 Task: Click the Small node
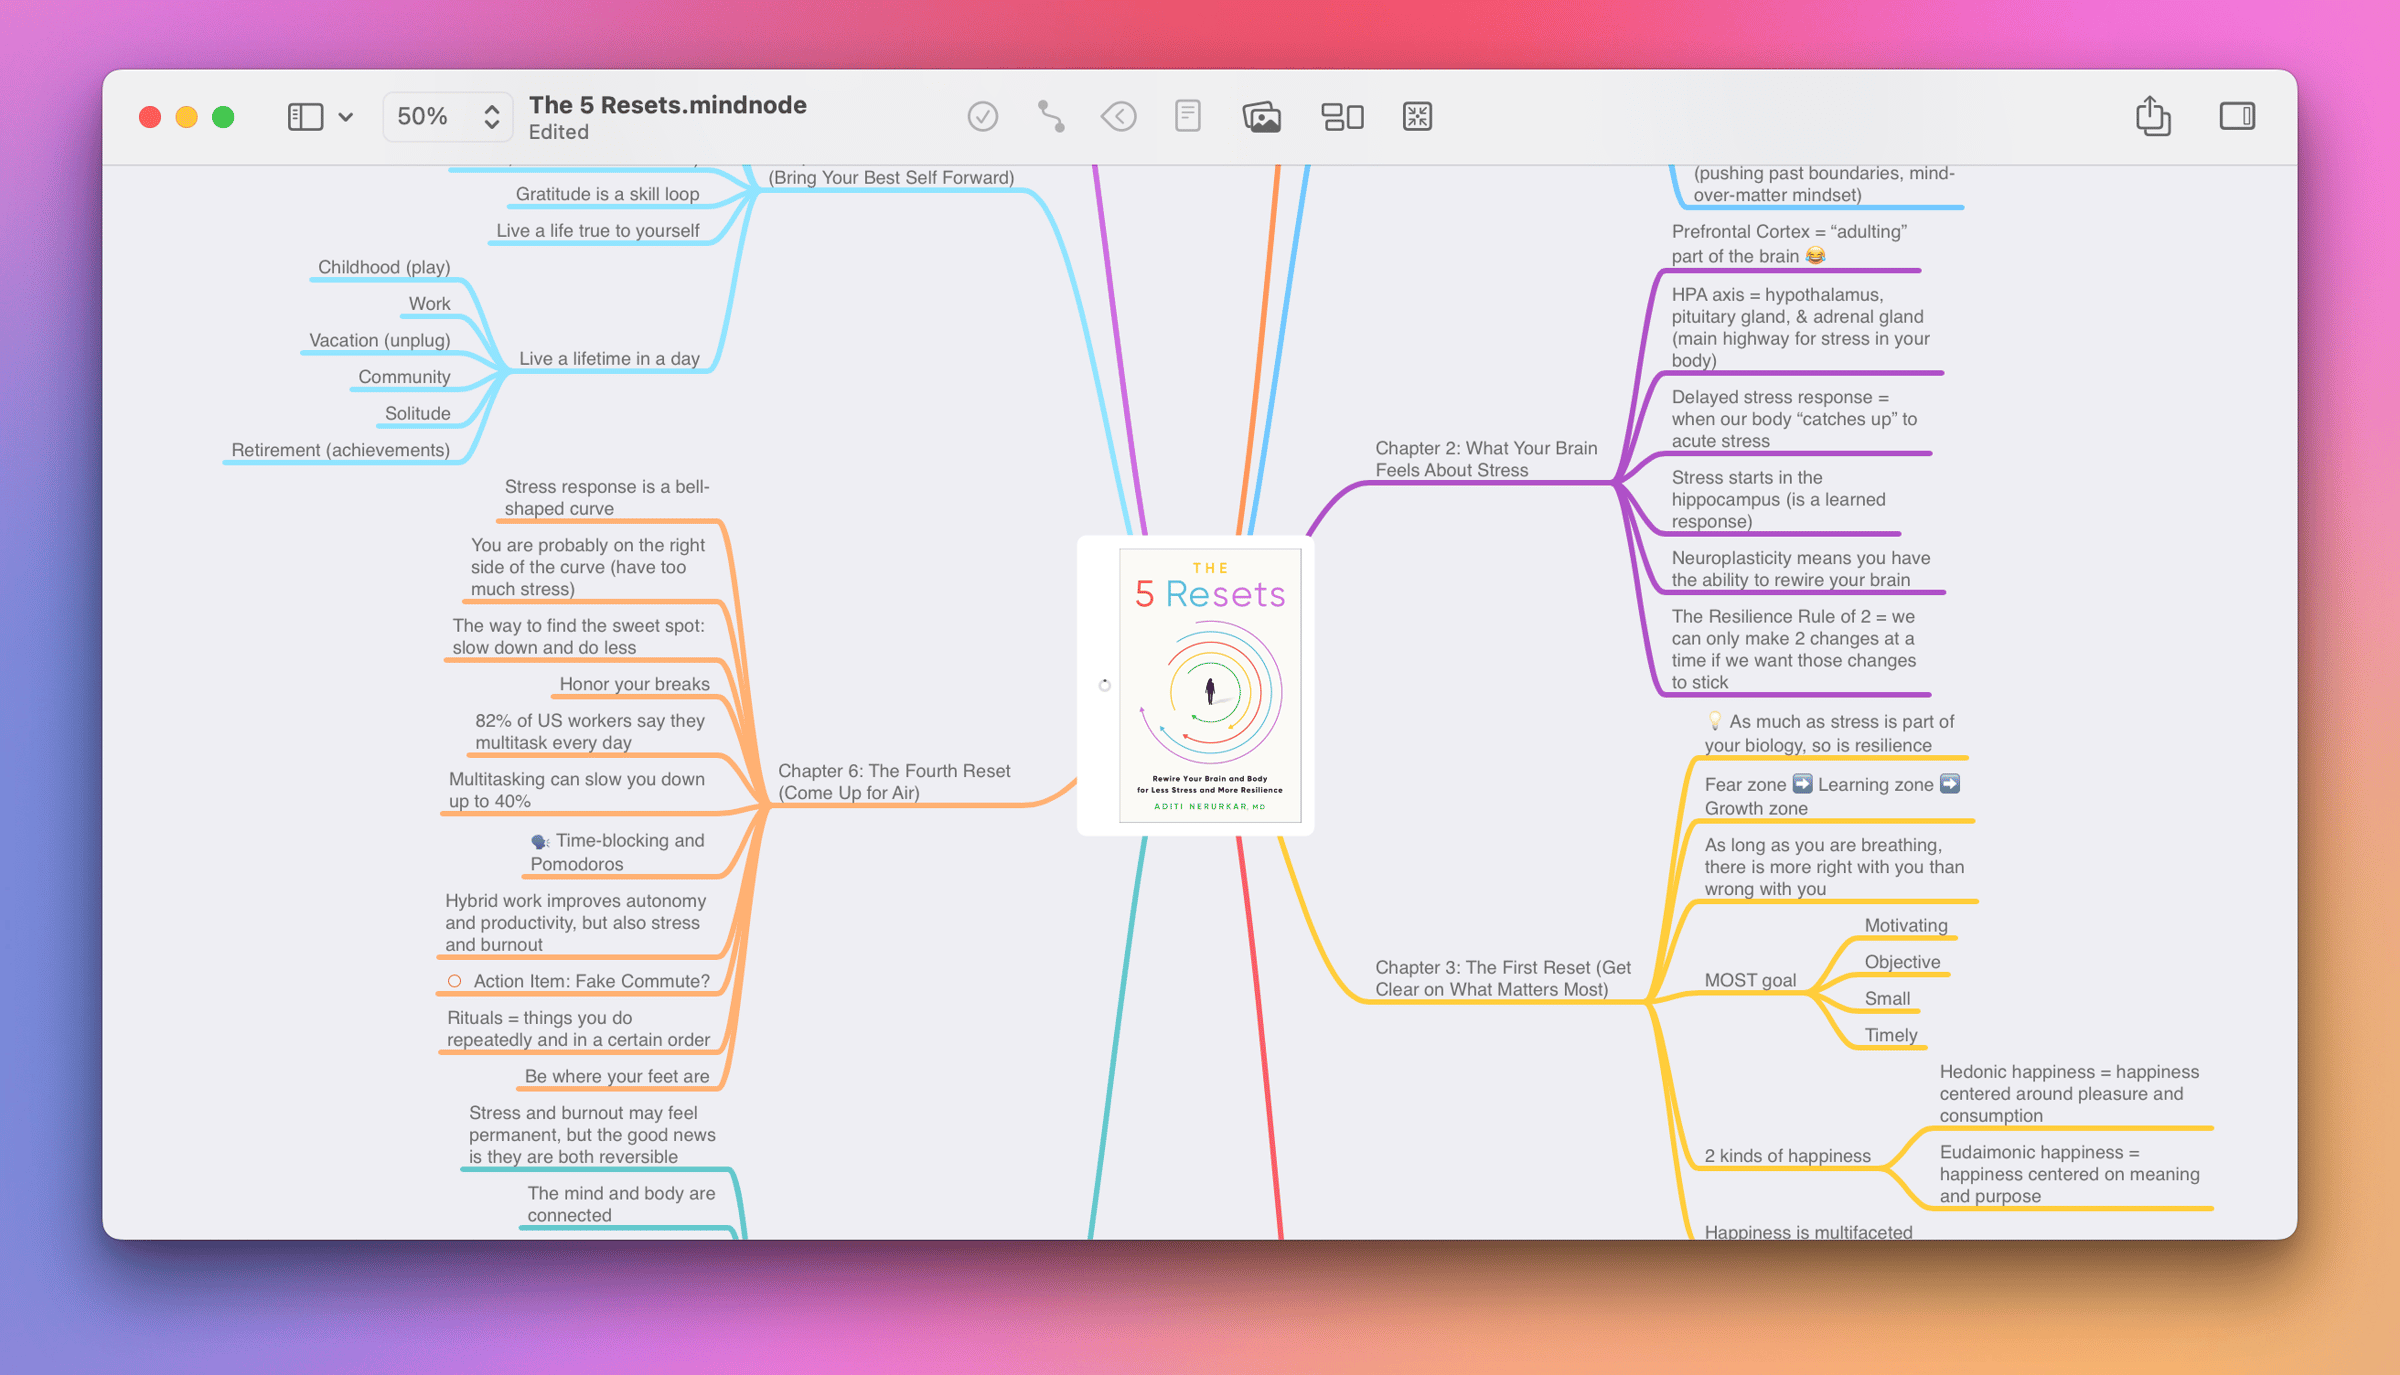point(1887,998)
